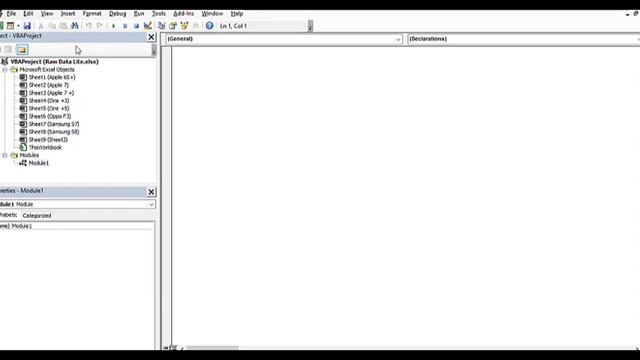Click the Copy toolbar icon
Viewport: 640px width, 360px height.
[52, 26]
